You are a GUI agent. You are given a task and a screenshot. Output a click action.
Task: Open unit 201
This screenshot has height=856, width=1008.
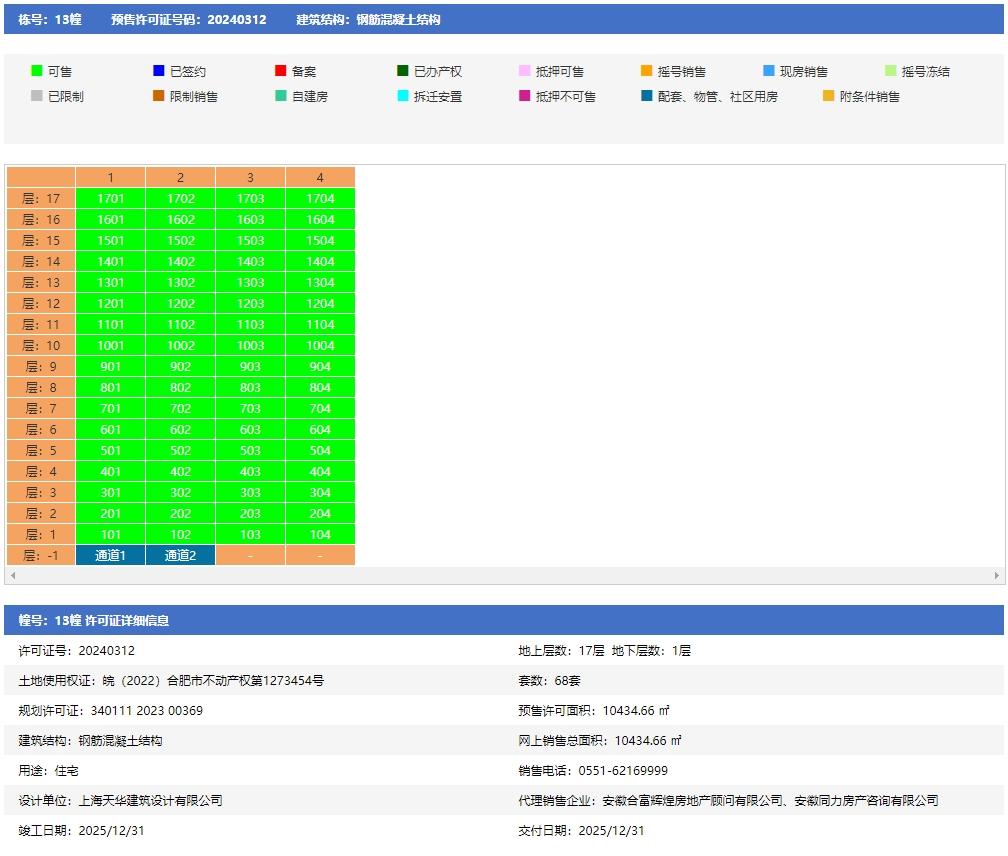[x=111, y=513]
